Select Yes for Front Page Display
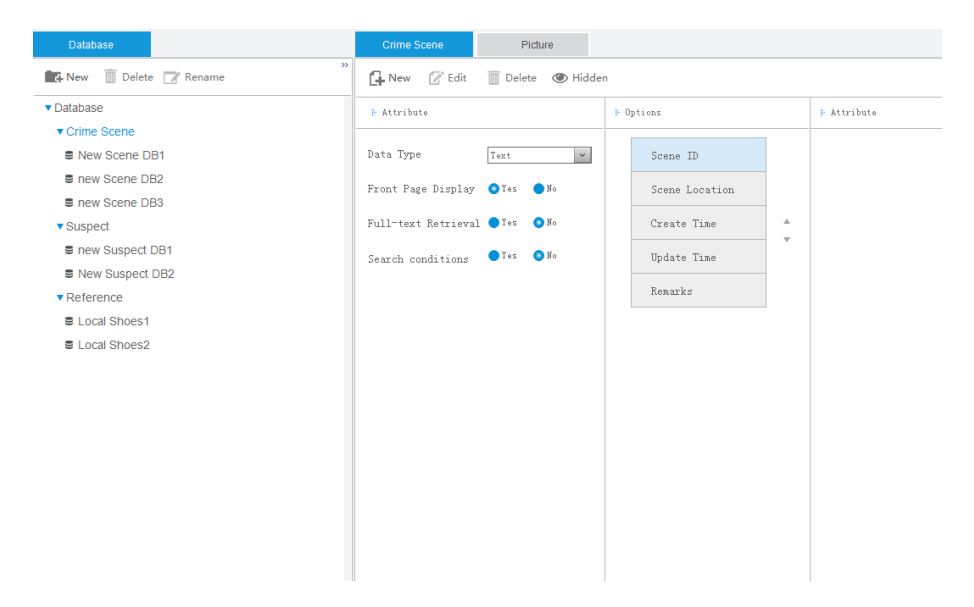The width and height of the screenshot is (974, 607). (493, 188)
